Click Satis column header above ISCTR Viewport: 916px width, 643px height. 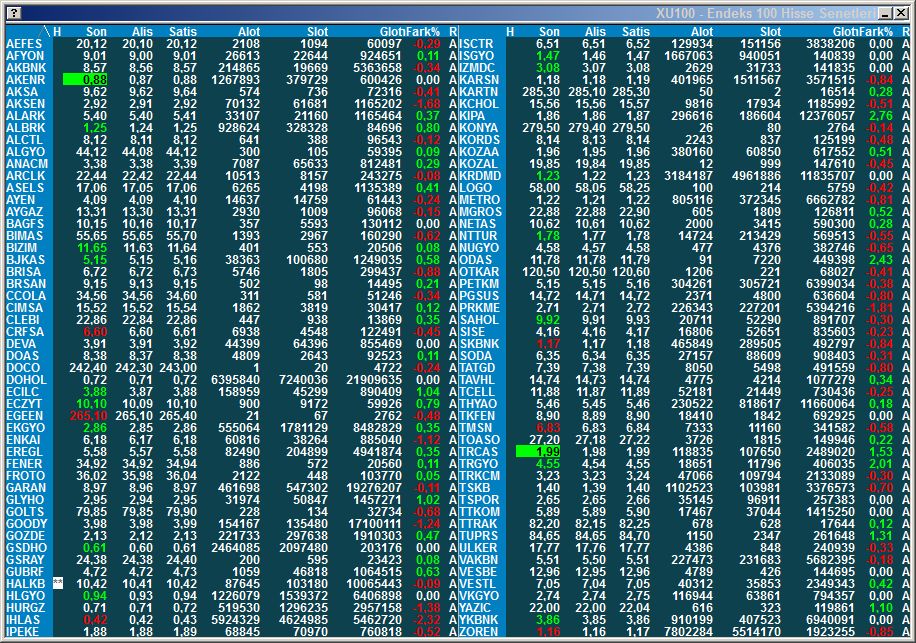pyautogui.click(x=636, y=32)
